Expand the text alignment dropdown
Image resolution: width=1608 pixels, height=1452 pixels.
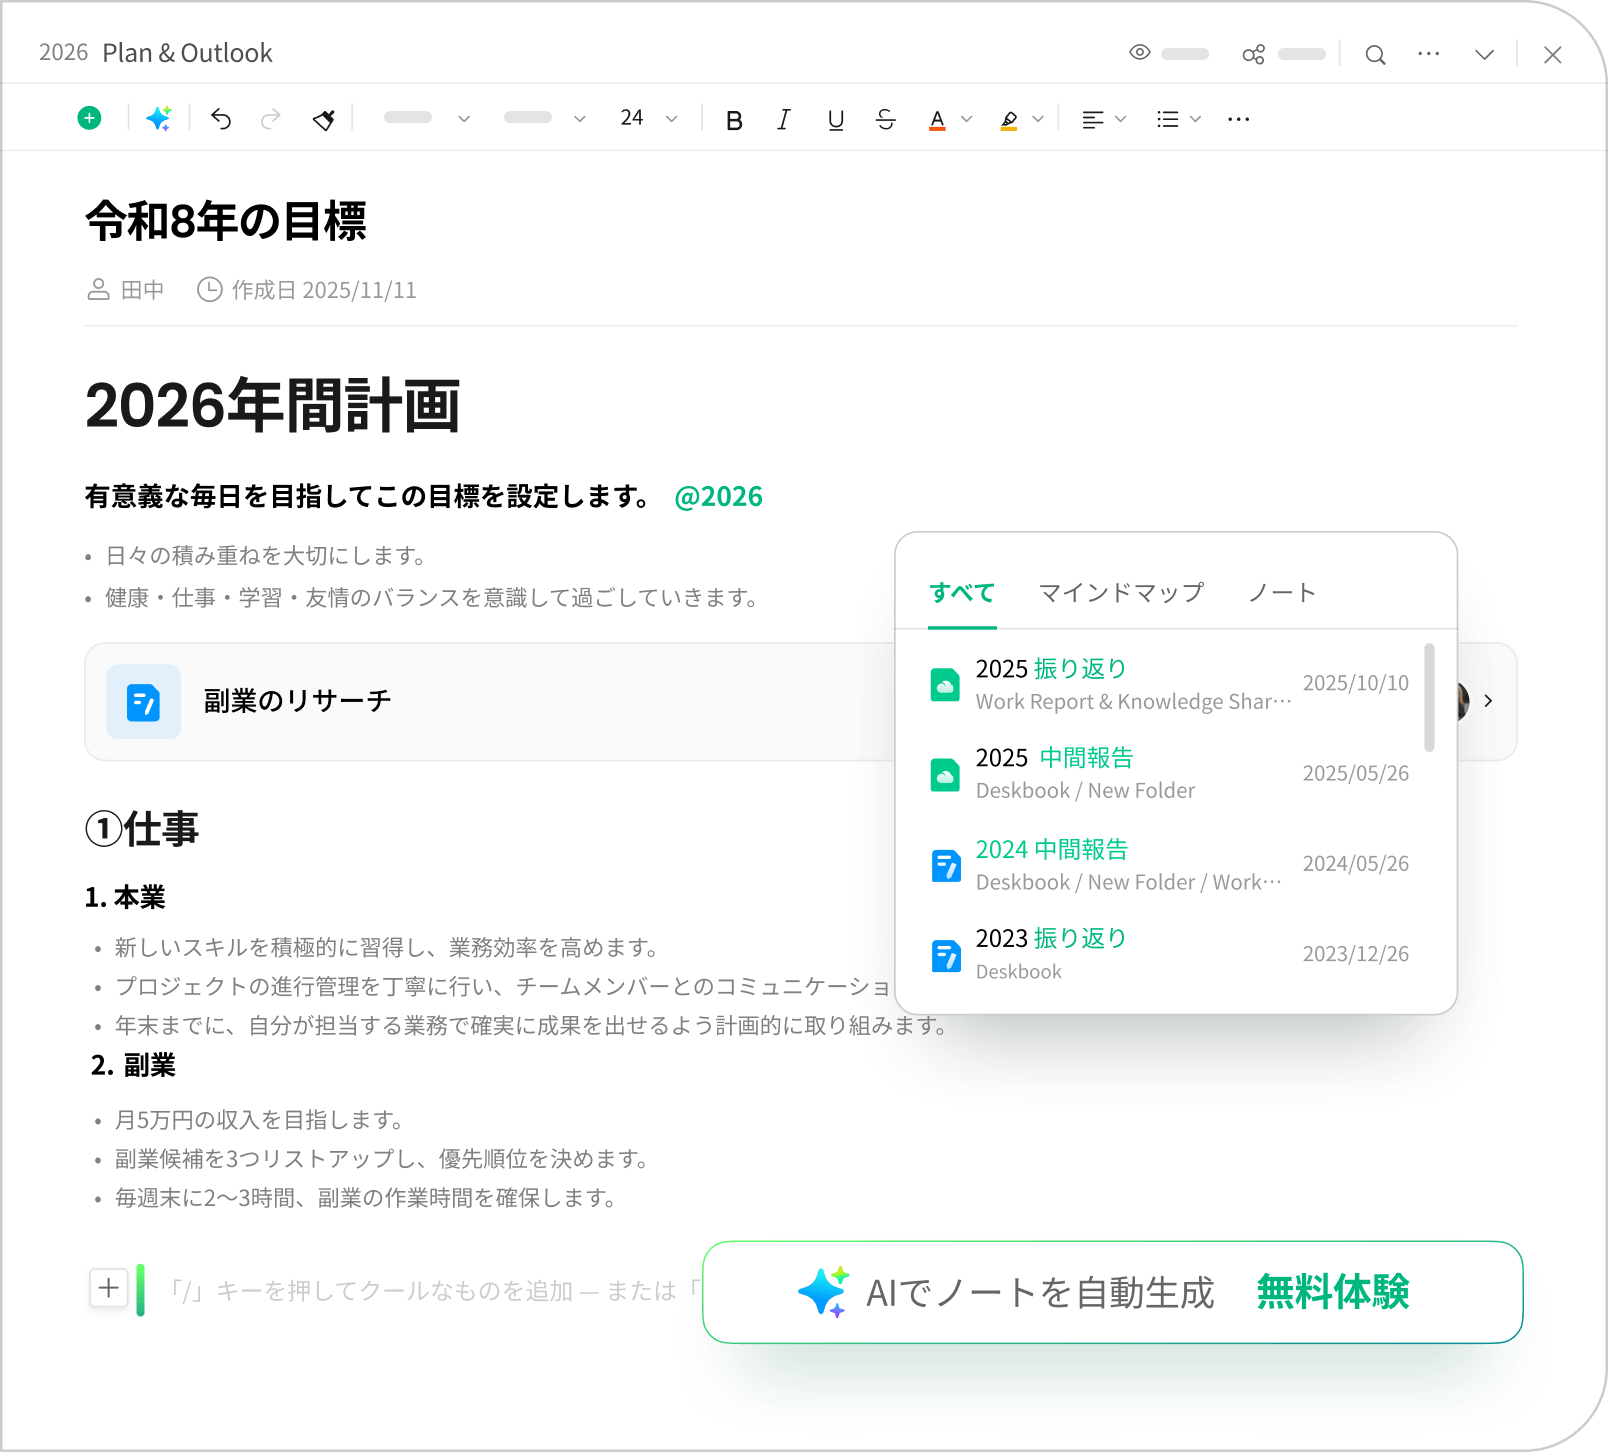(x=1120, y=119)
